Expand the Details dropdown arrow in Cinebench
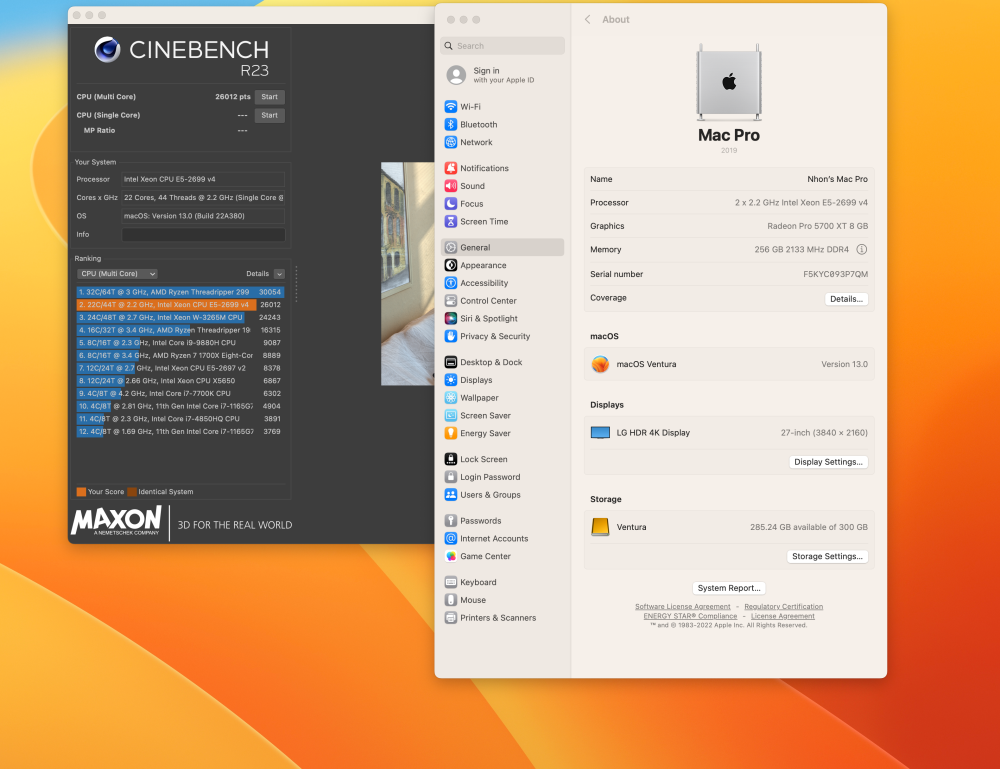Viewport: 1000px width, 769px height. [279, 274]
